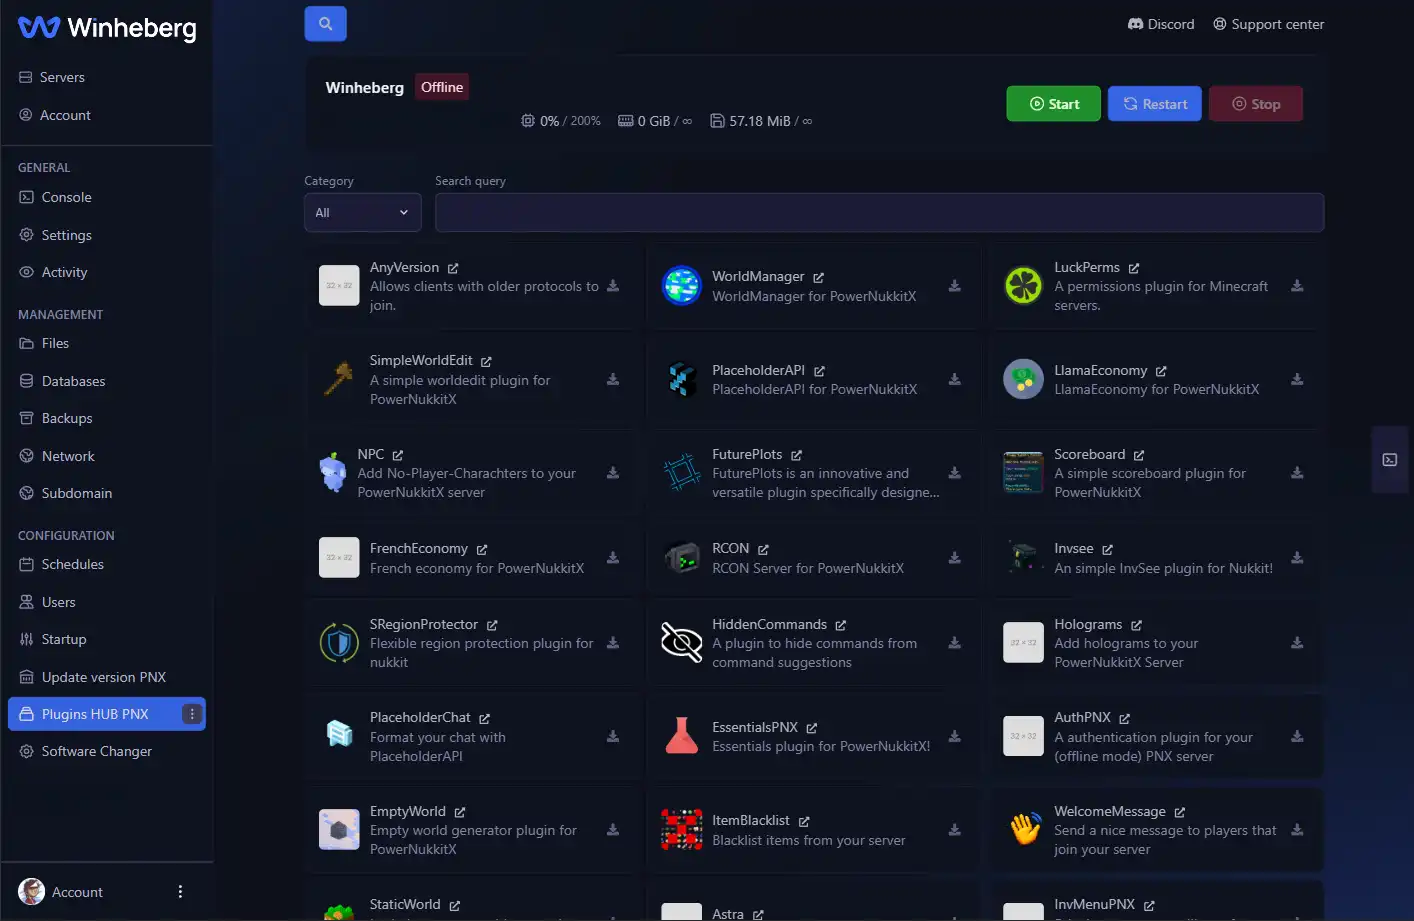This screenshot has width=1414, height=921.
Task: Open the Discord link
Action: pyautogui.click(x=1161, y=24)
